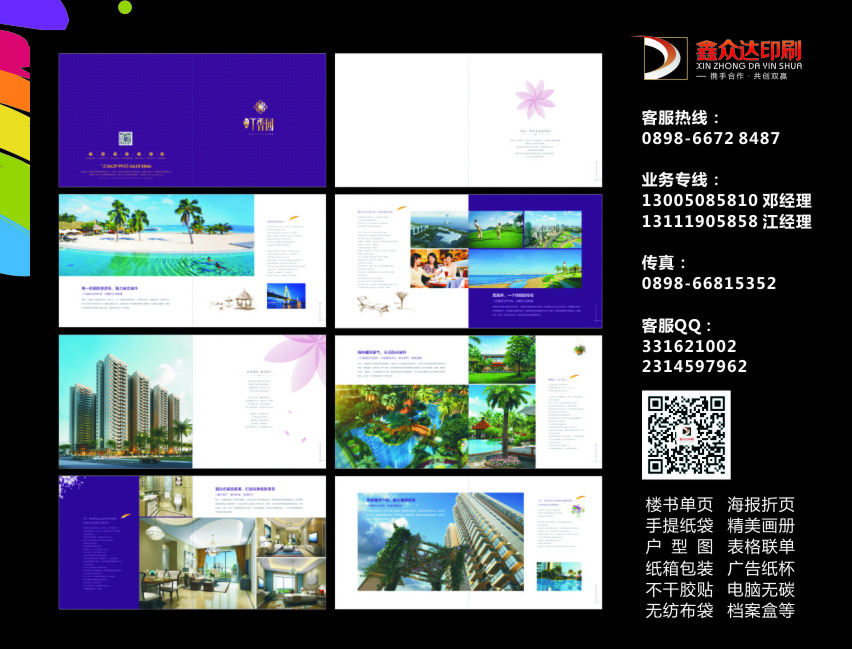
Task: Click the 楼书单页 service label
Action: [x=680, y=503]
